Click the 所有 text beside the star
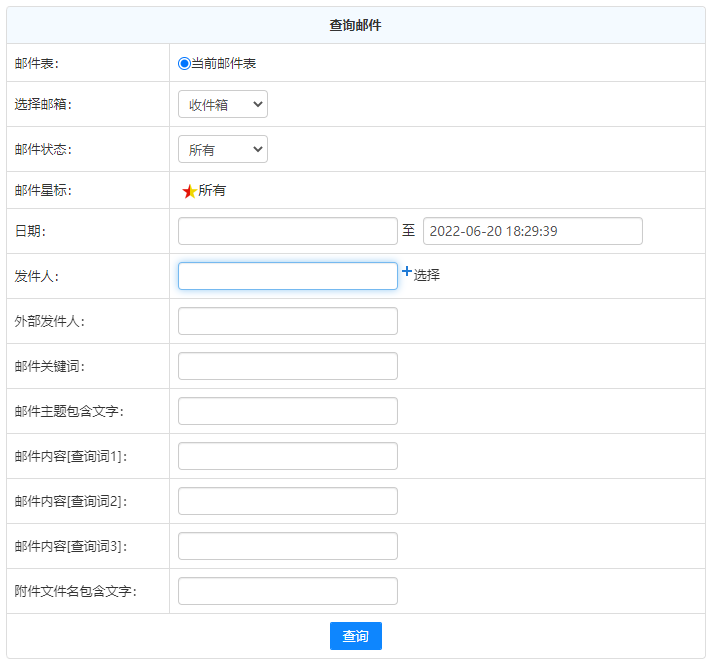 [x=212, y=190]
